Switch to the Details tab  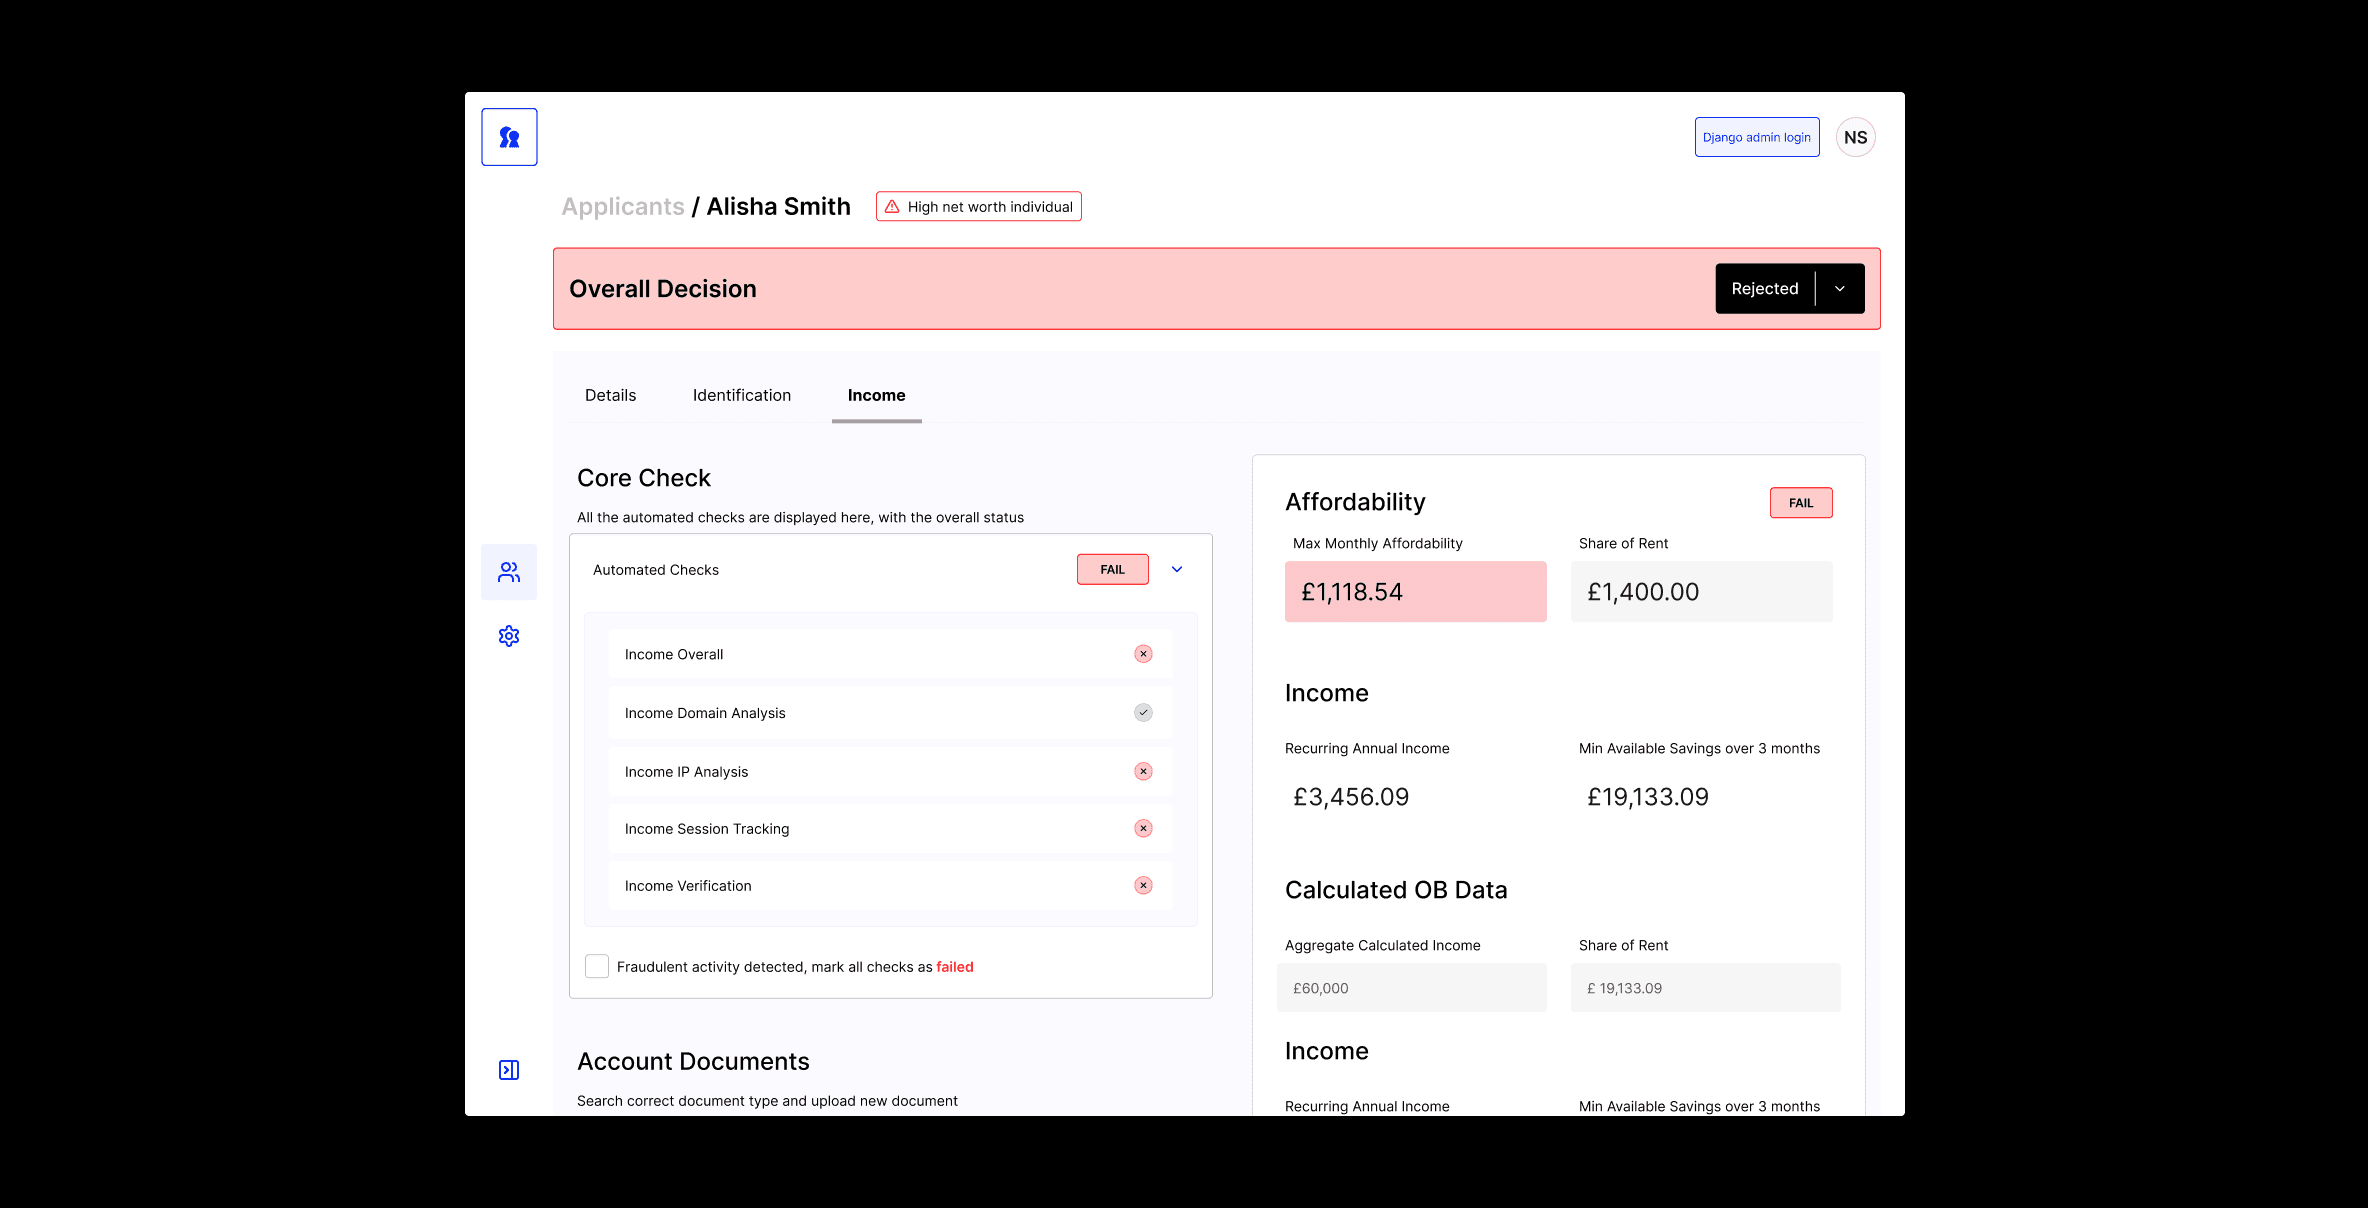point(610,395)
